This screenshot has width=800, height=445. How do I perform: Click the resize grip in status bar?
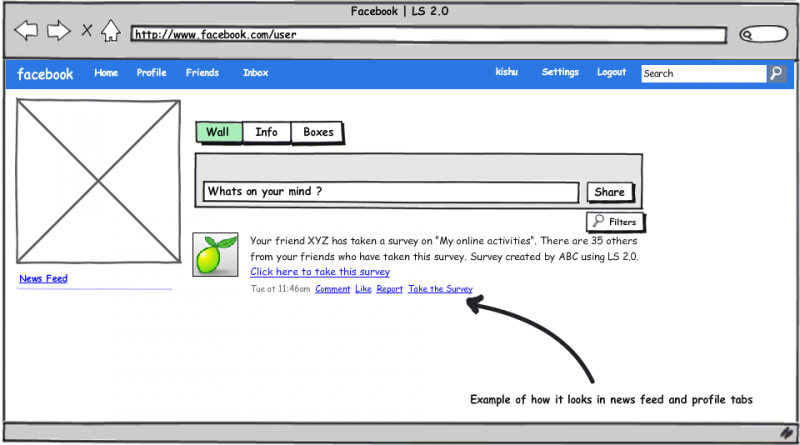(x=787, y=433)
